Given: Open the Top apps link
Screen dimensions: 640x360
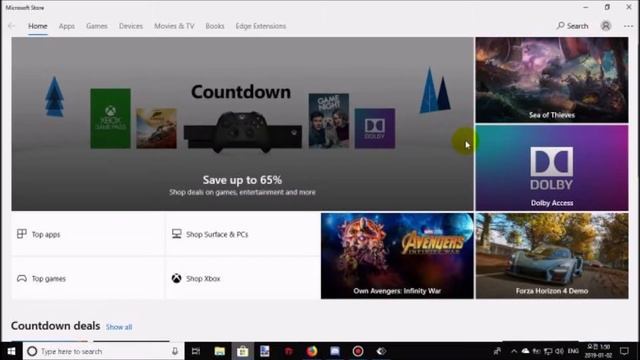Looking at the screenshot, I should point(88,234).
